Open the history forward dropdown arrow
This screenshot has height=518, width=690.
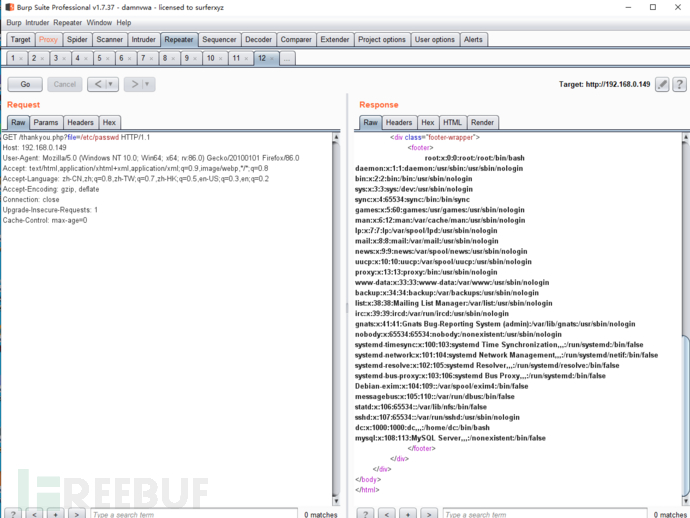(x=147, y=84)
